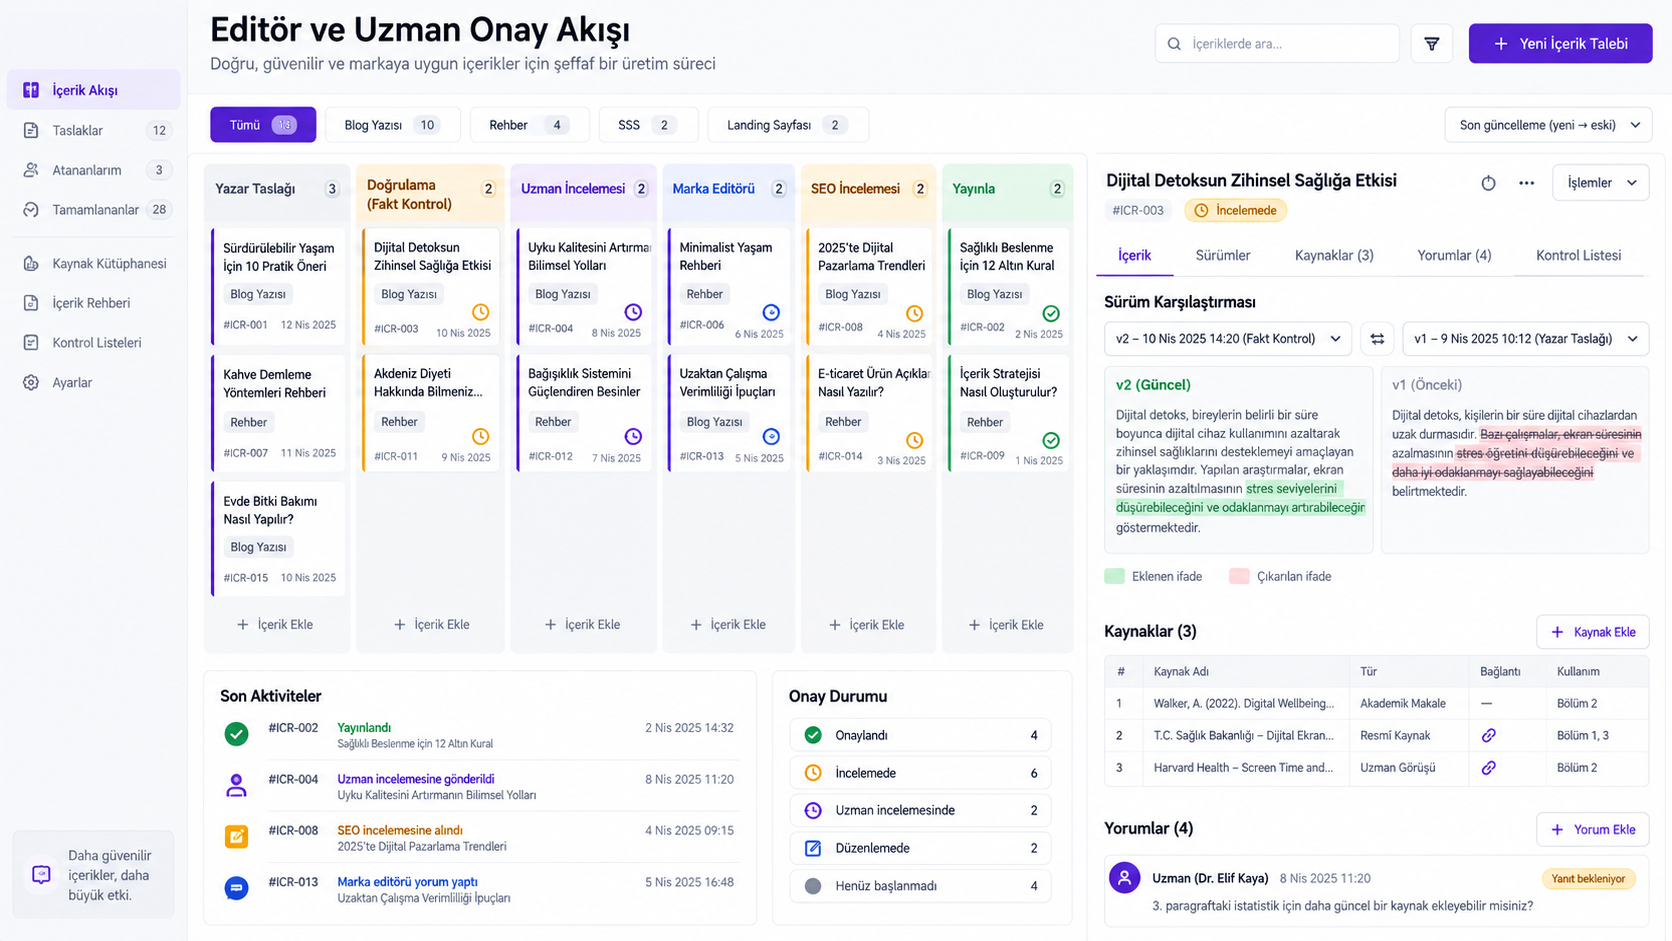Filter by Blog Yazısı chip
Image resolution: width=1672 pixels, height=941 pixels.
click(392, 125)
